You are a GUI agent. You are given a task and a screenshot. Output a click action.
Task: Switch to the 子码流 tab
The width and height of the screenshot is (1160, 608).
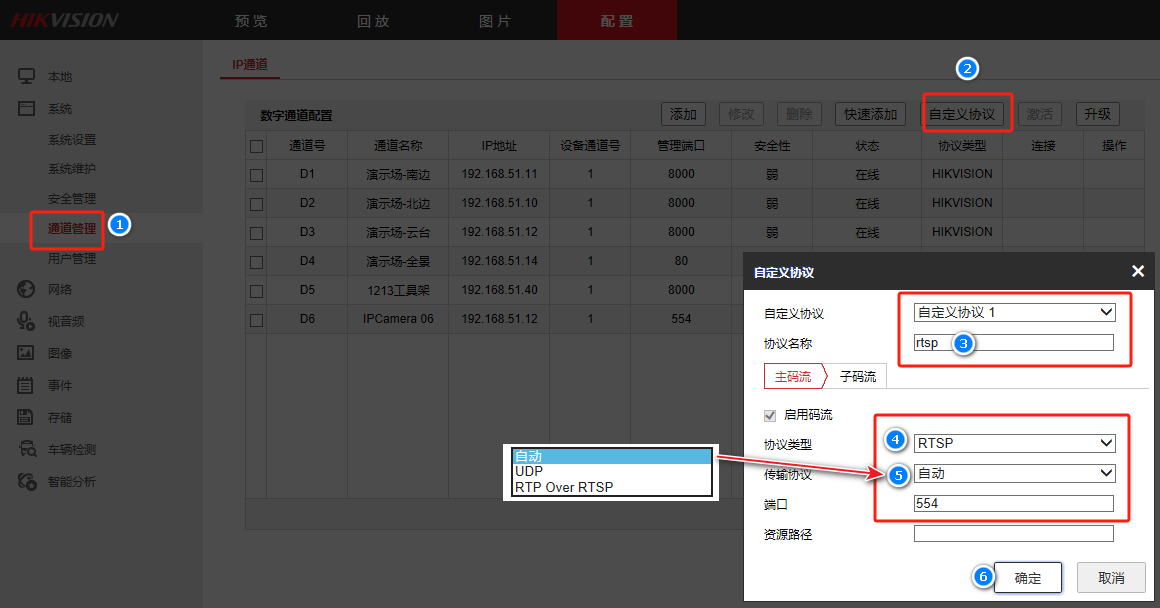[x=857, y=377]
